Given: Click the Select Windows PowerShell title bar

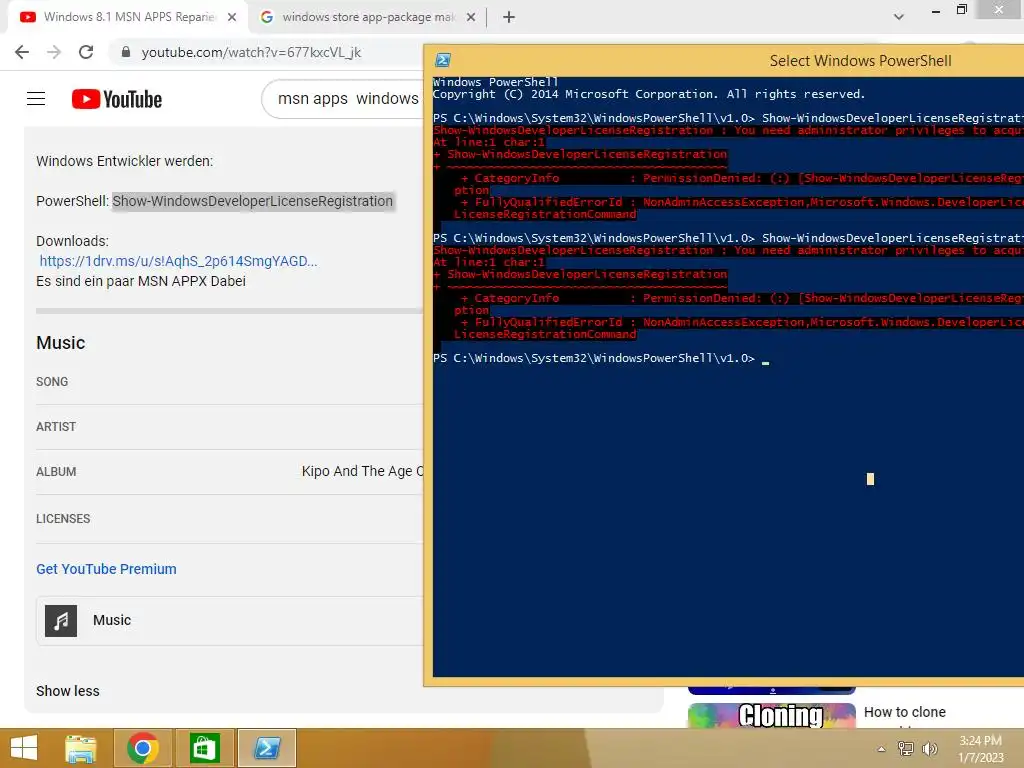Looking at the screenshot, I should click(x=860, y=61).
